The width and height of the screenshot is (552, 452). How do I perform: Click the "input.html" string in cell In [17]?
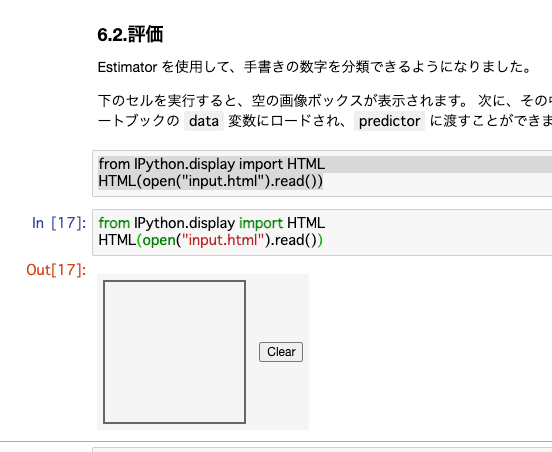tap(222, 240)
